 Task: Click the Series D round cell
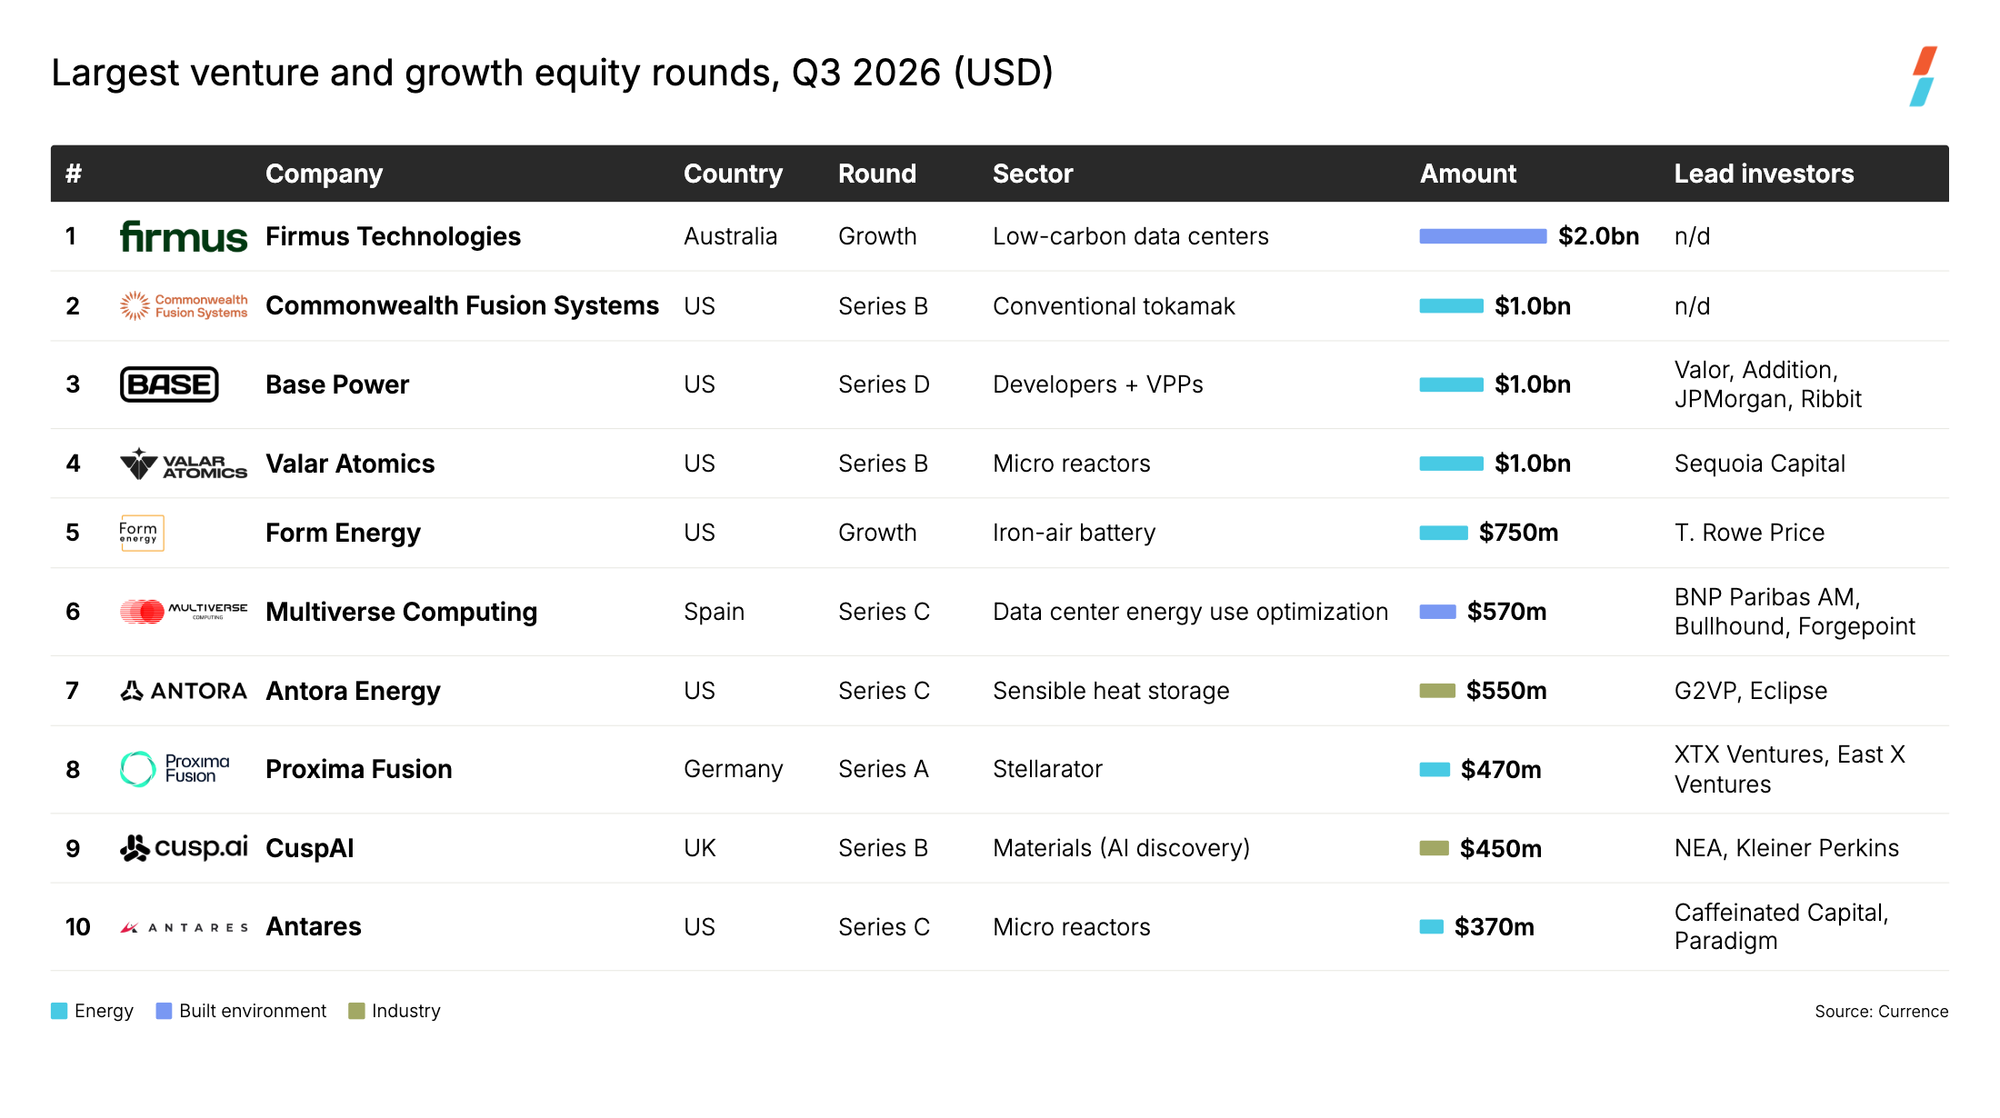click(x=884, y=385)
